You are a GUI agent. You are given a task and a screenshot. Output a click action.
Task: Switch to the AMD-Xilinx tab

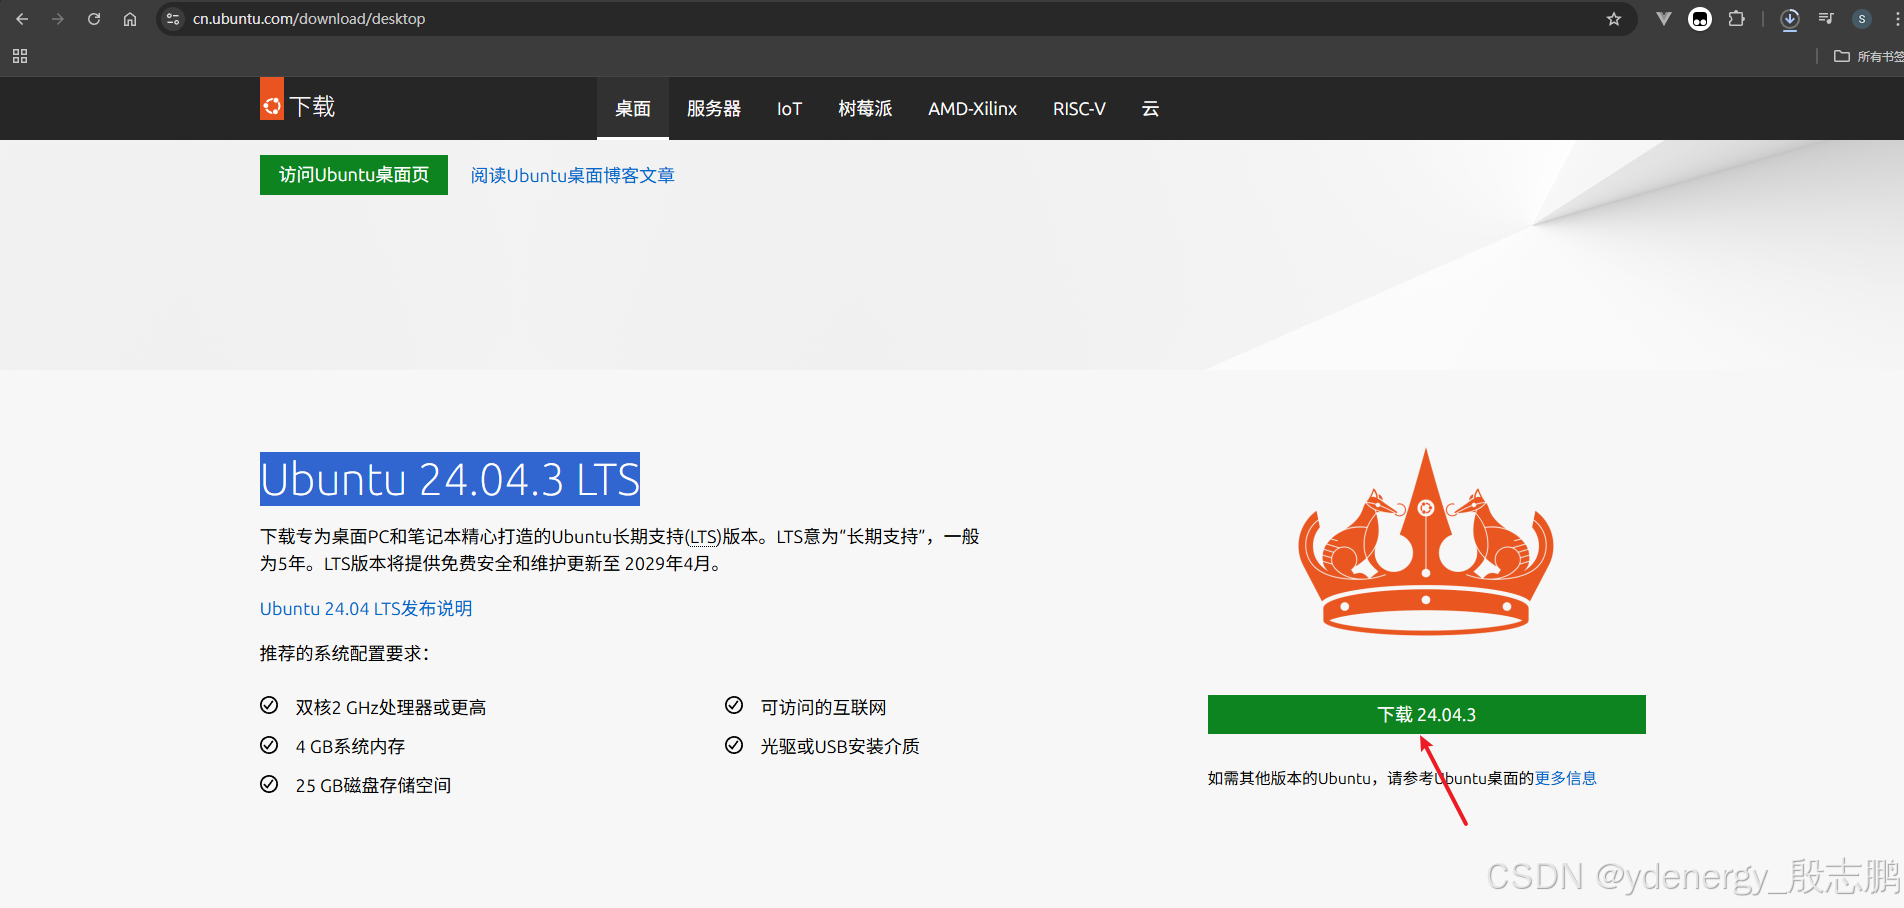[972, 108]
